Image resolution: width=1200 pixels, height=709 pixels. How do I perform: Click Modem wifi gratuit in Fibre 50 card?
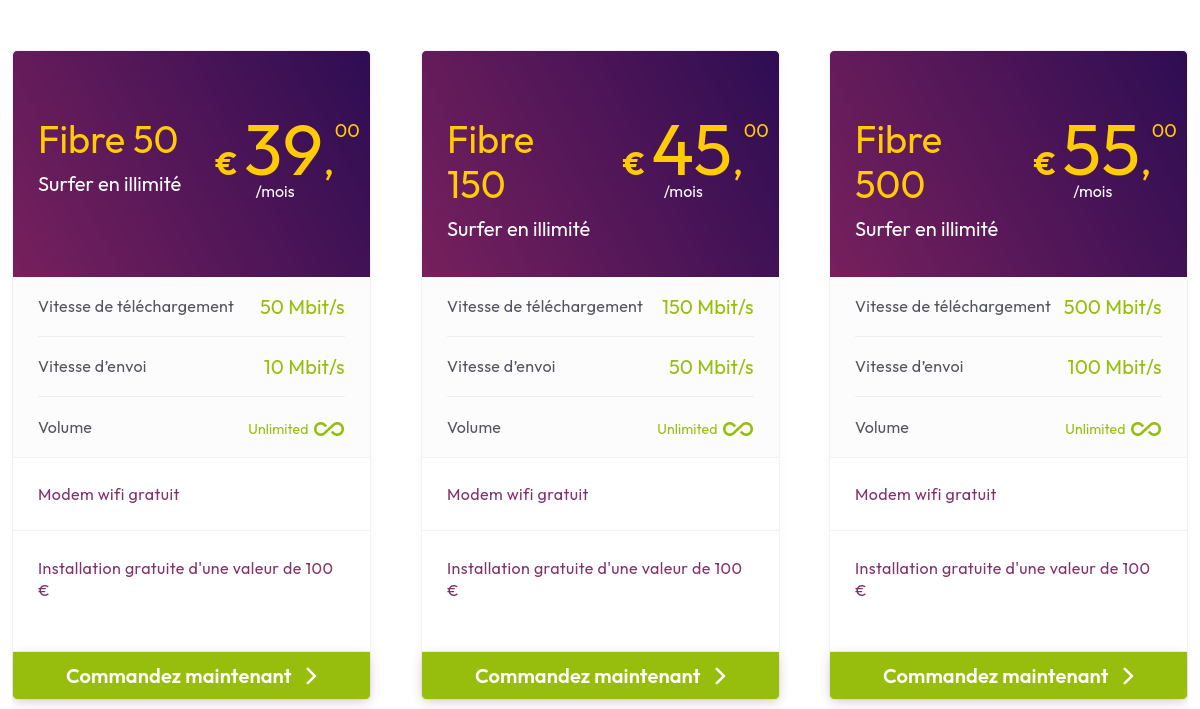pyautogui.click(x=109, y=494)
